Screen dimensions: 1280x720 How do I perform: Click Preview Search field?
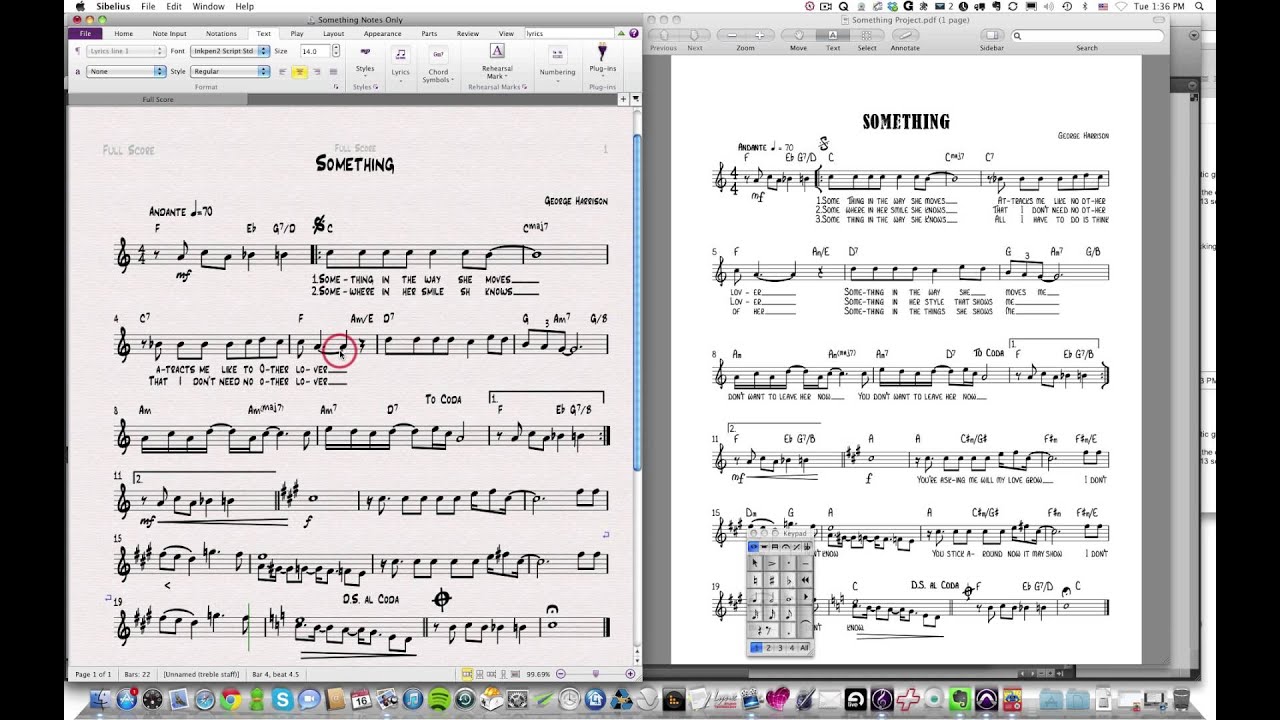coord(1086,35)
